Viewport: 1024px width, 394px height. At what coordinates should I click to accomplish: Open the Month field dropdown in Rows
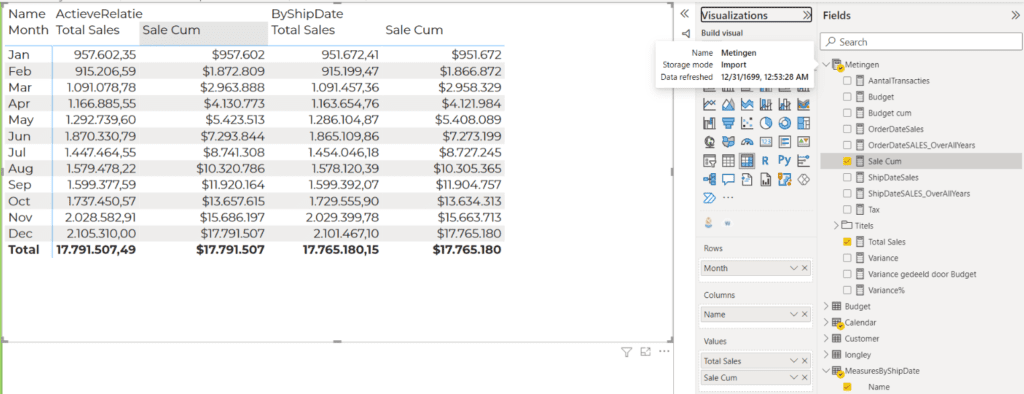tap(793, 268)
